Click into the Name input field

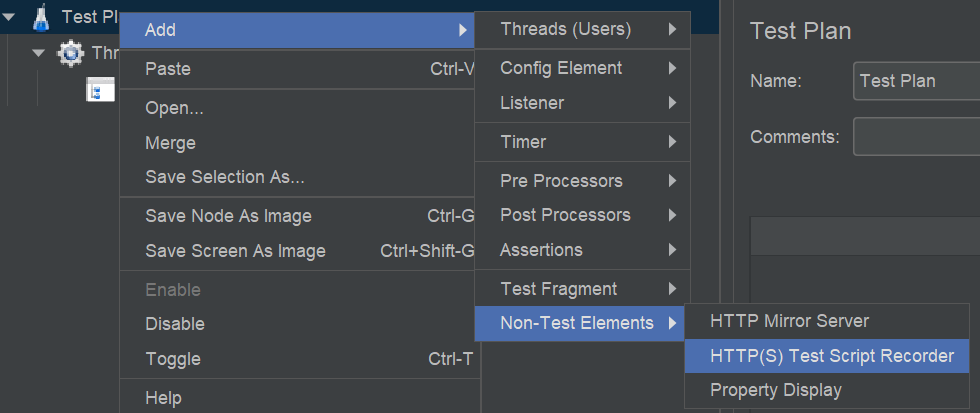pyautogui.click(x=915, y=81)
